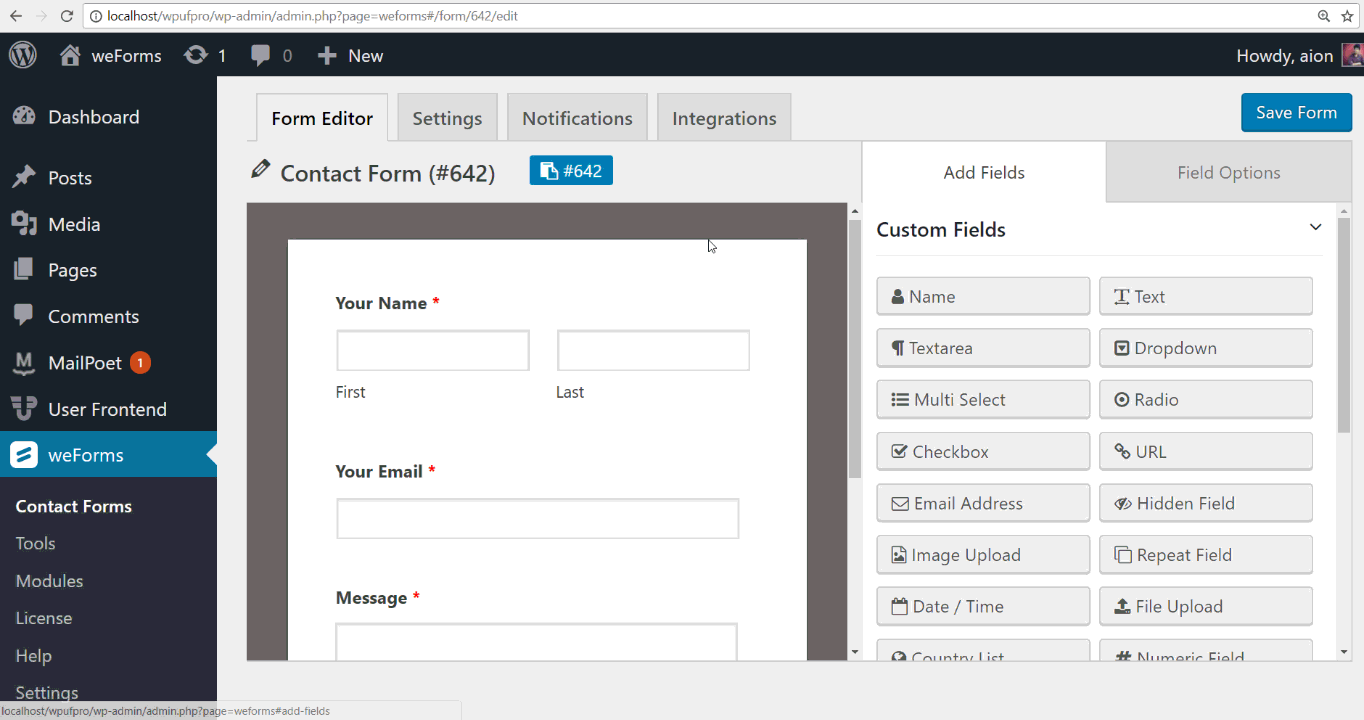Add an Image Upload field
Viewport: 1364px width, 720px height.
(983, 554)
